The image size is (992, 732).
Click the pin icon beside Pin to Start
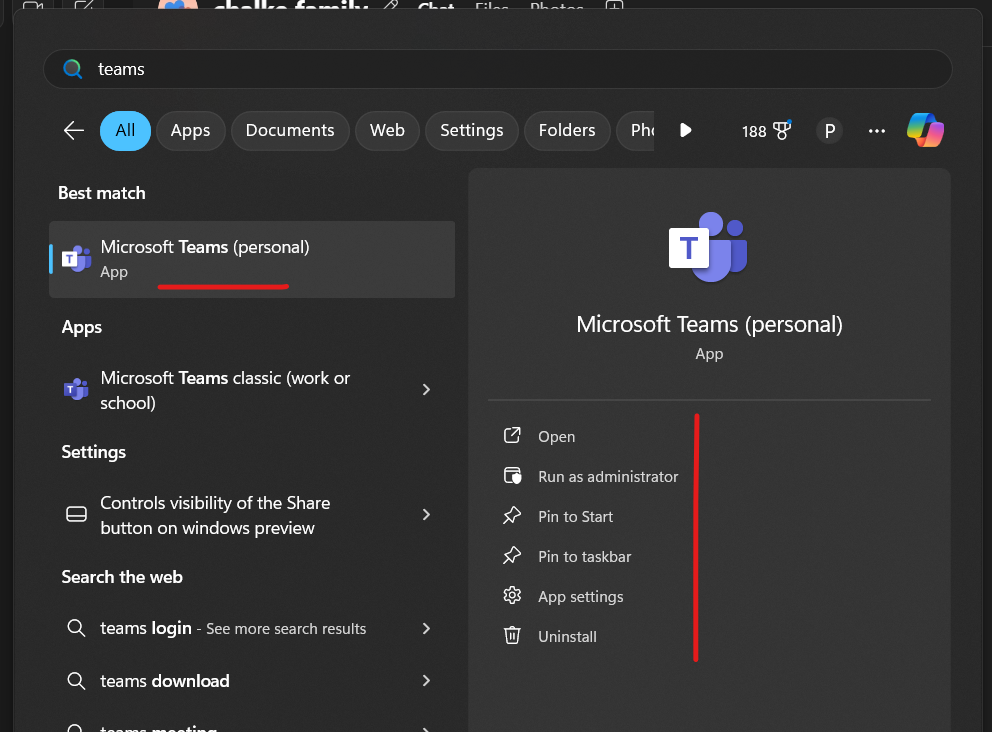pyautogui.click(x=512, y=516)
